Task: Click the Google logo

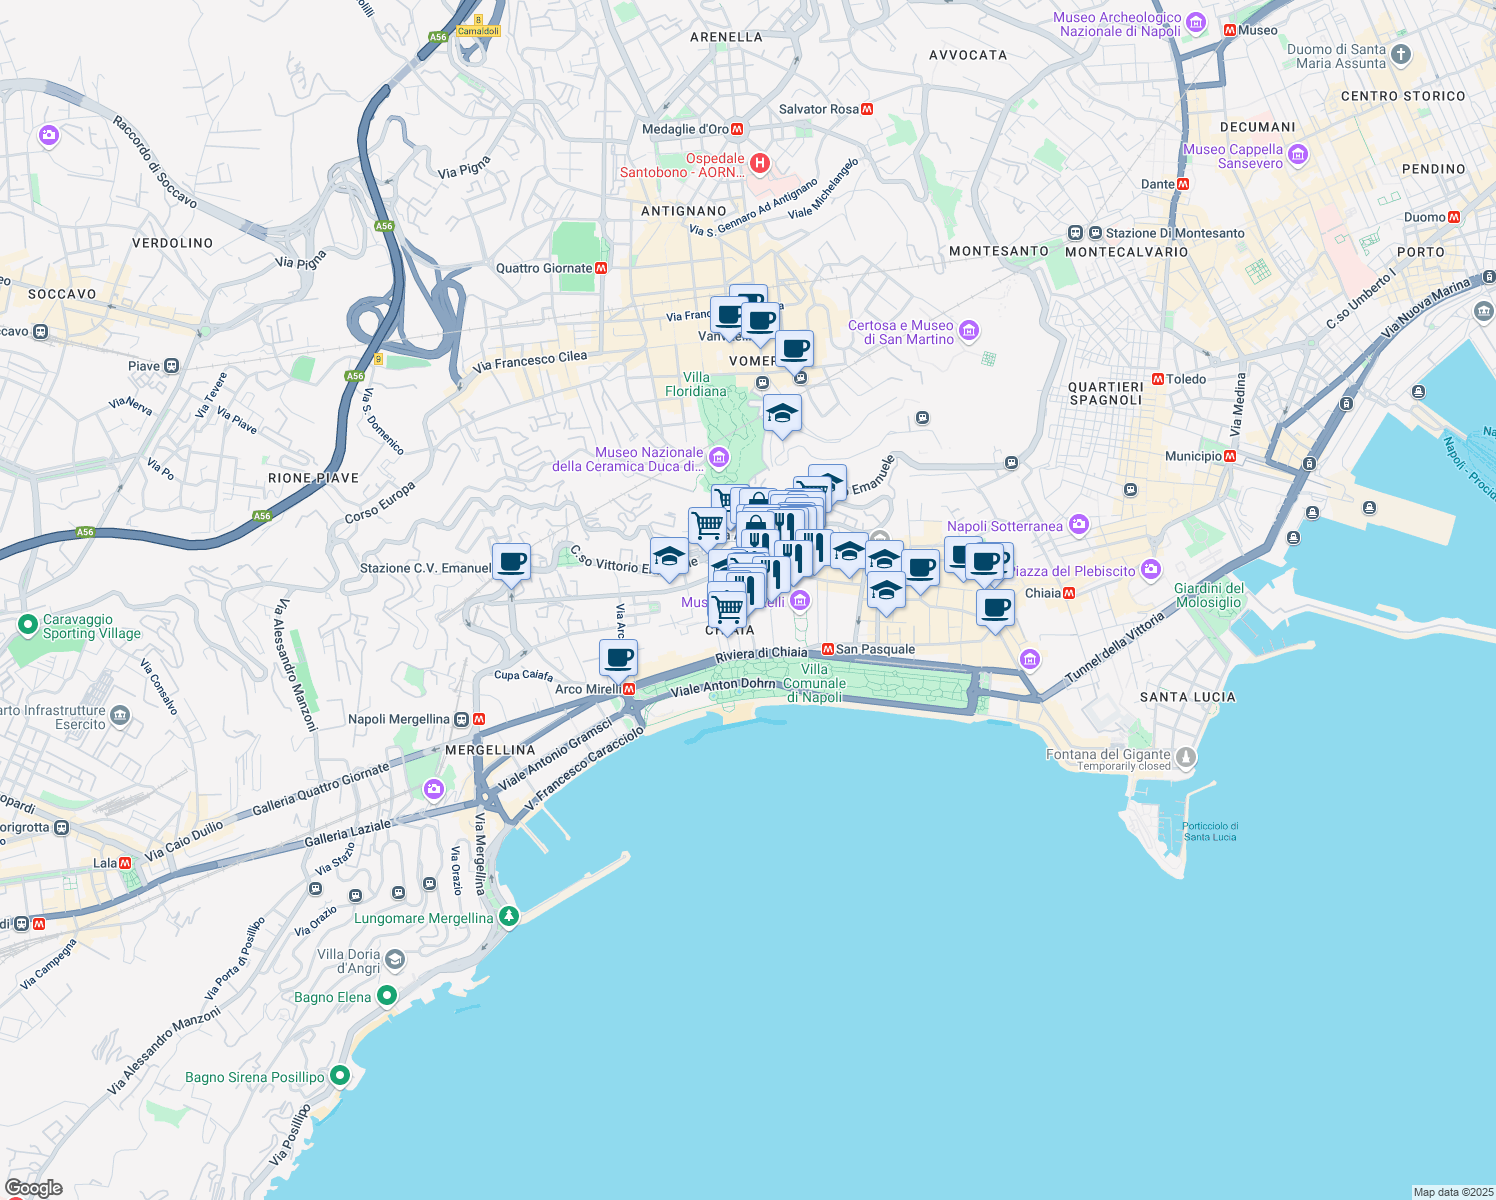Action: [x=33, y=1188]
